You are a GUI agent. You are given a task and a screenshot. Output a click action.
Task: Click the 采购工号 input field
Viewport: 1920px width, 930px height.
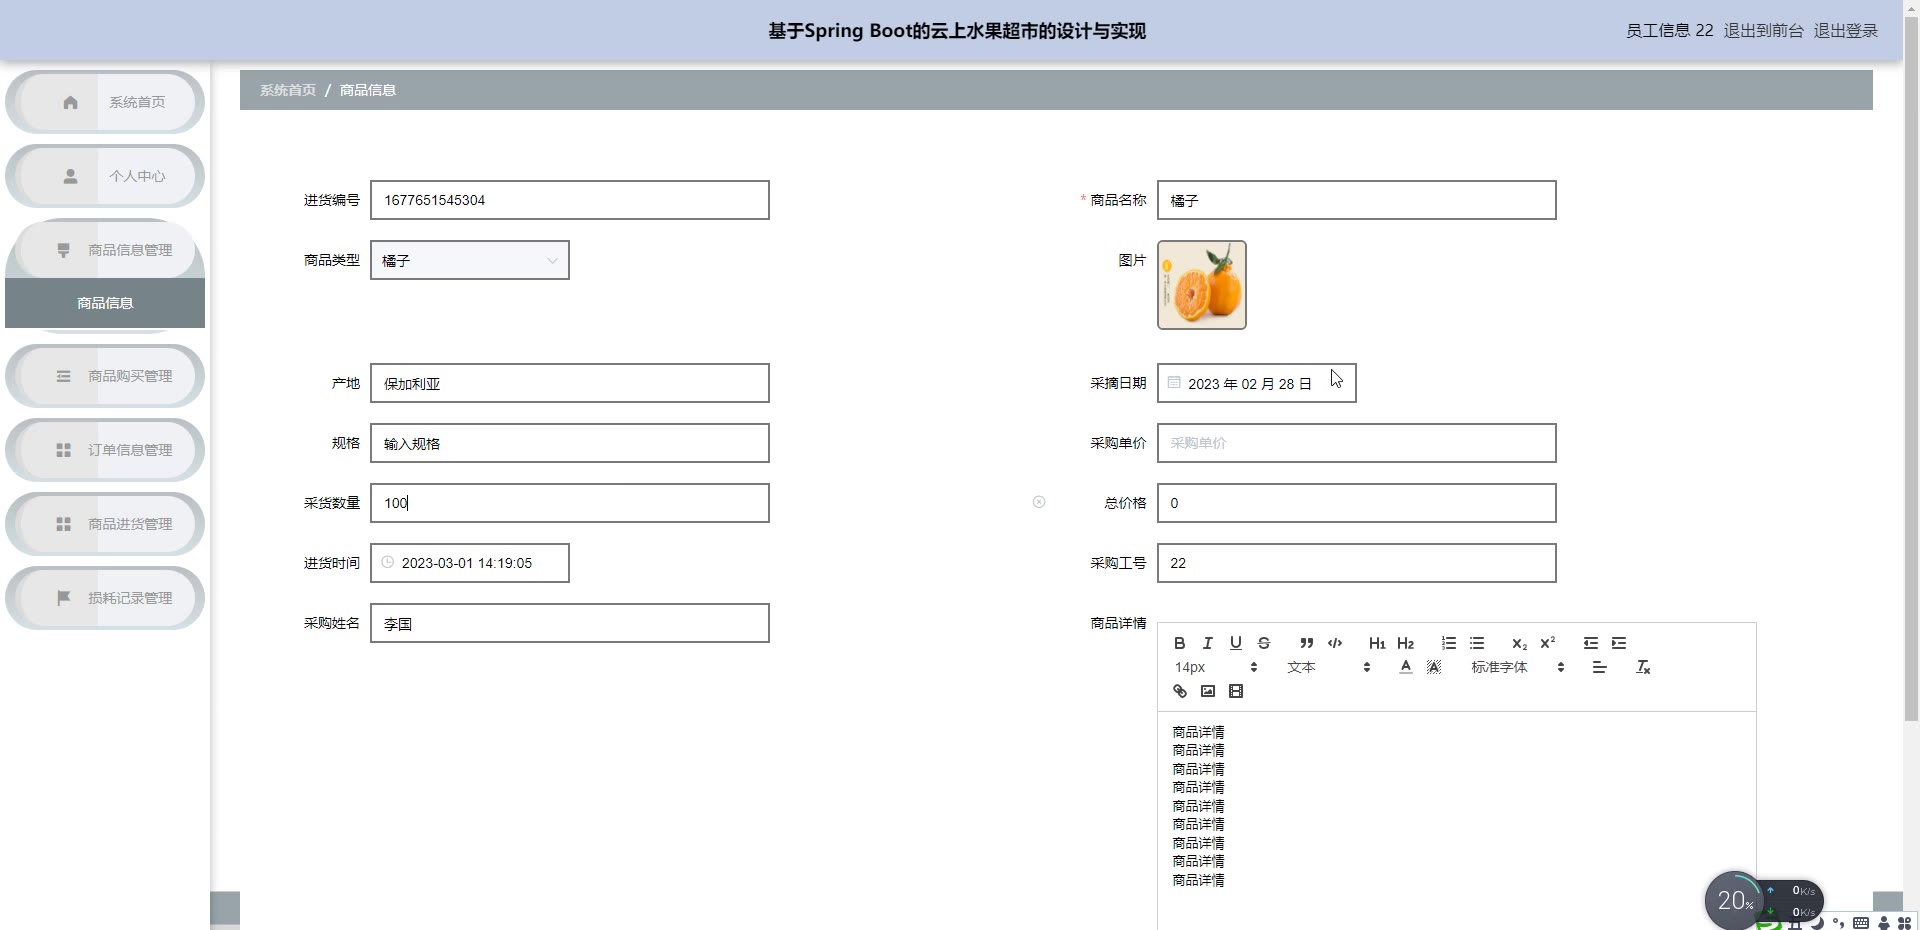(1357, 563)
